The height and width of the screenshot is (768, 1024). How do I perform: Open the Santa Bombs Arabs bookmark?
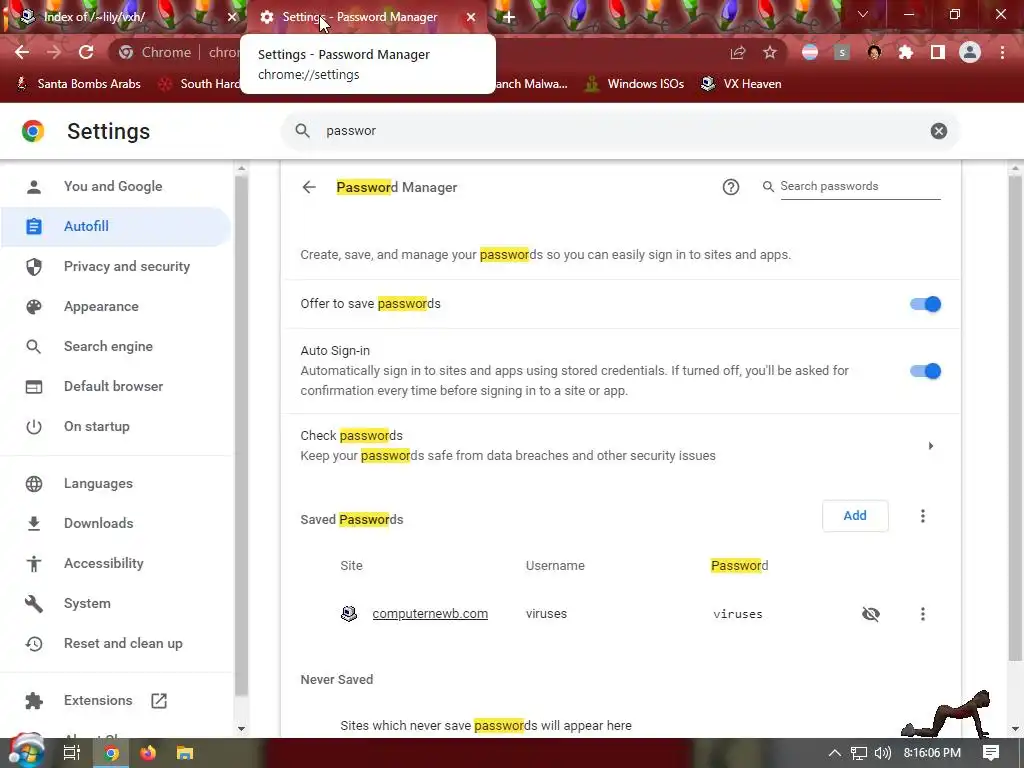click(x=78, y=84)
